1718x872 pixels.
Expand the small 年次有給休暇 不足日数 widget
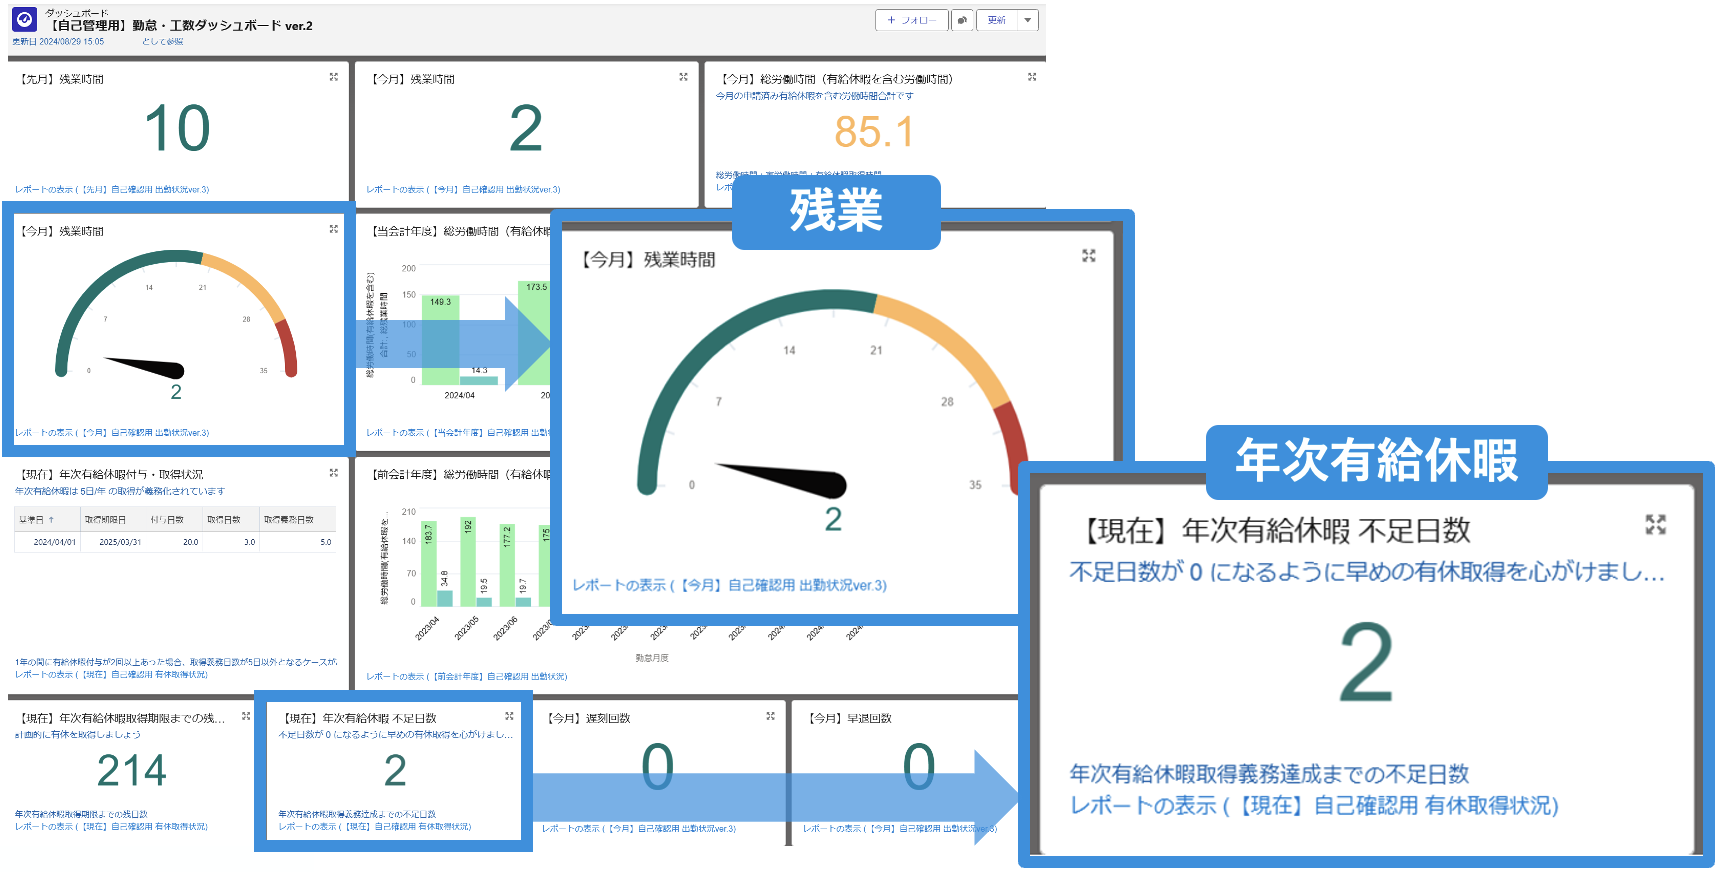(509, 716)
